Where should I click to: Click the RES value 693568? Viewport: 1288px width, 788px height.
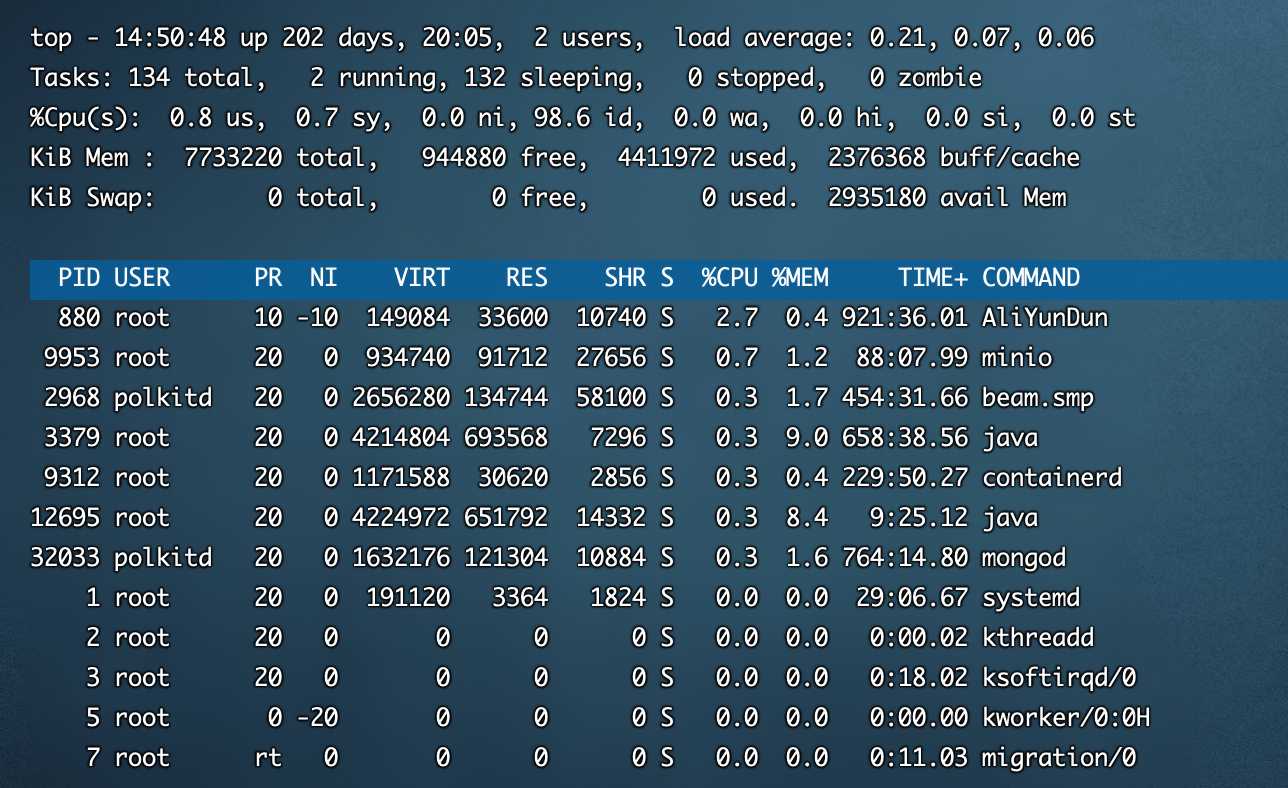[x=506, y=438]
